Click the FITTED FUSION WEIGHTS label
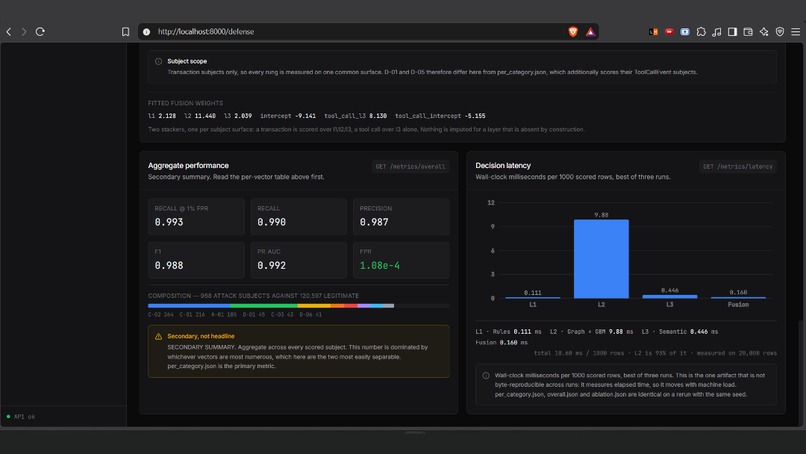 186,103
